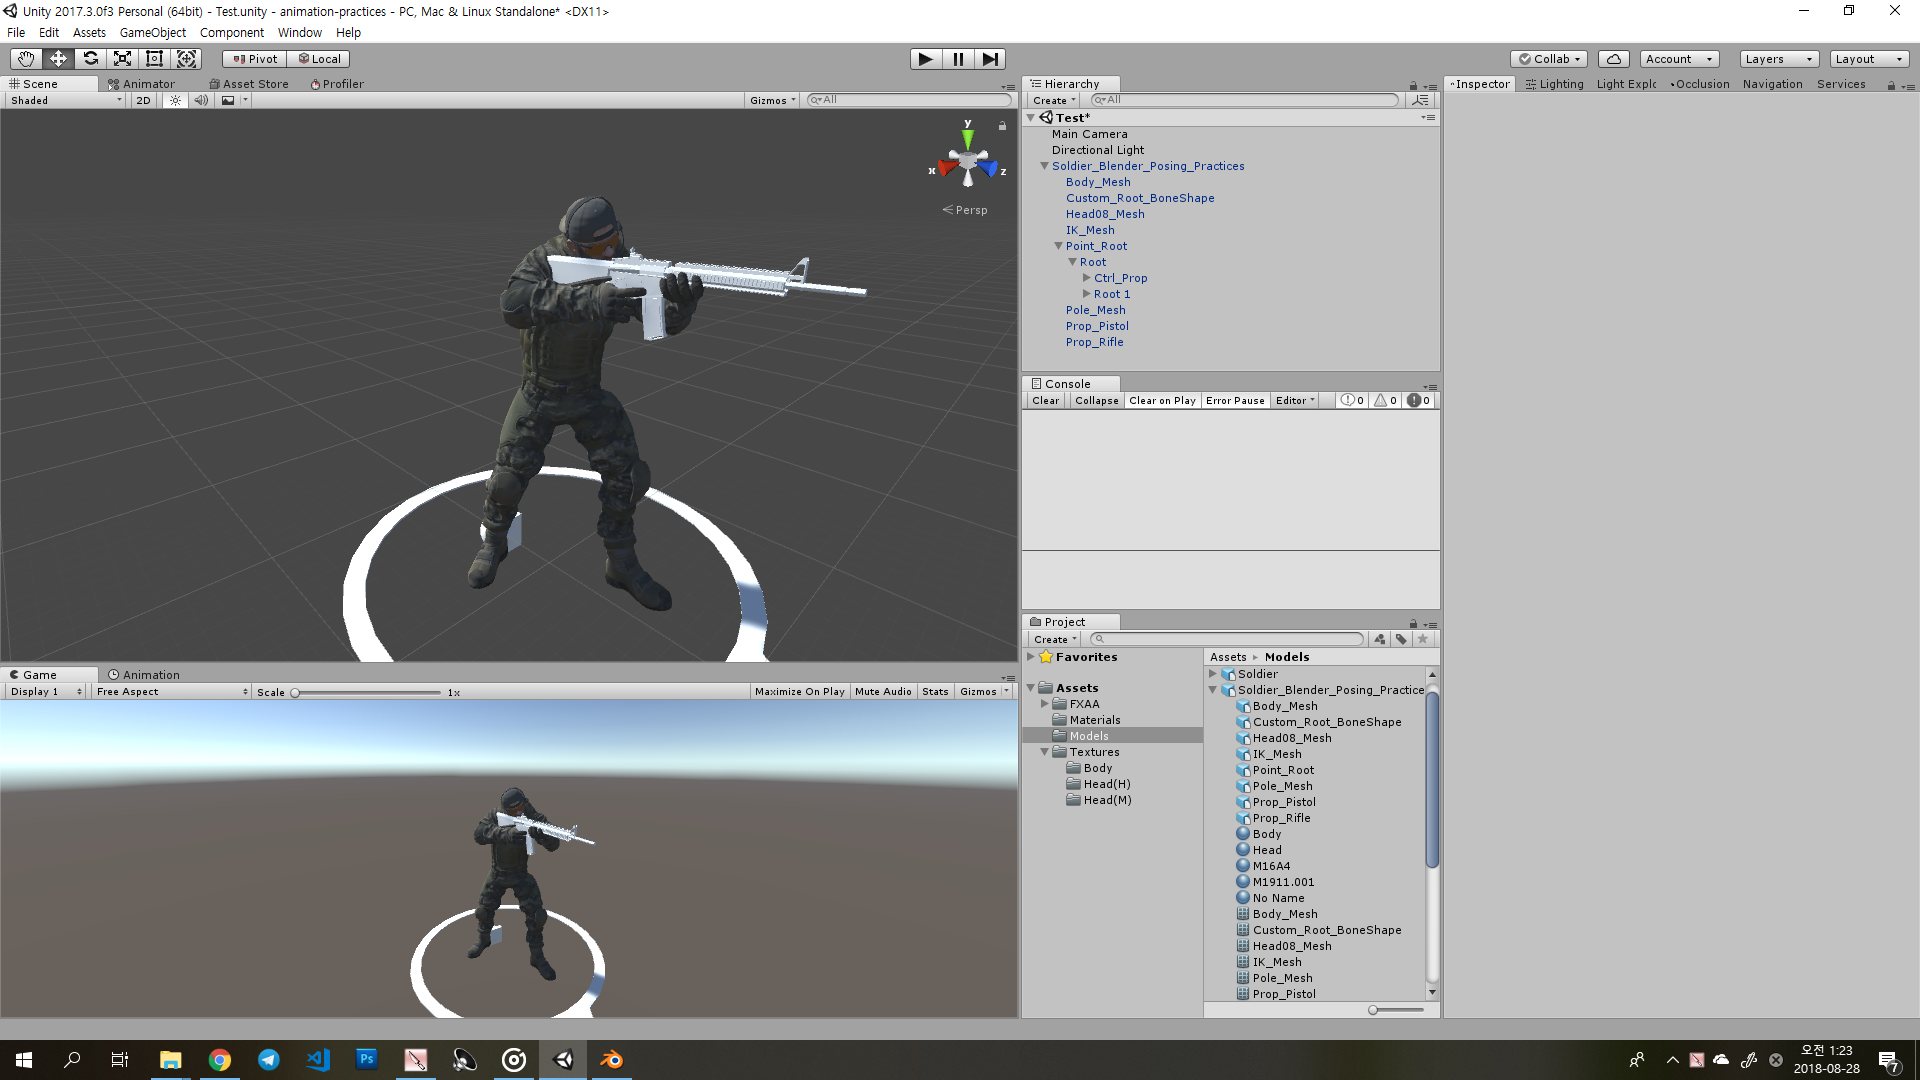Expand Root 1 in Hierarchy
Viewport: 1920px width, 1080px height.
[x=1087, y=294]
